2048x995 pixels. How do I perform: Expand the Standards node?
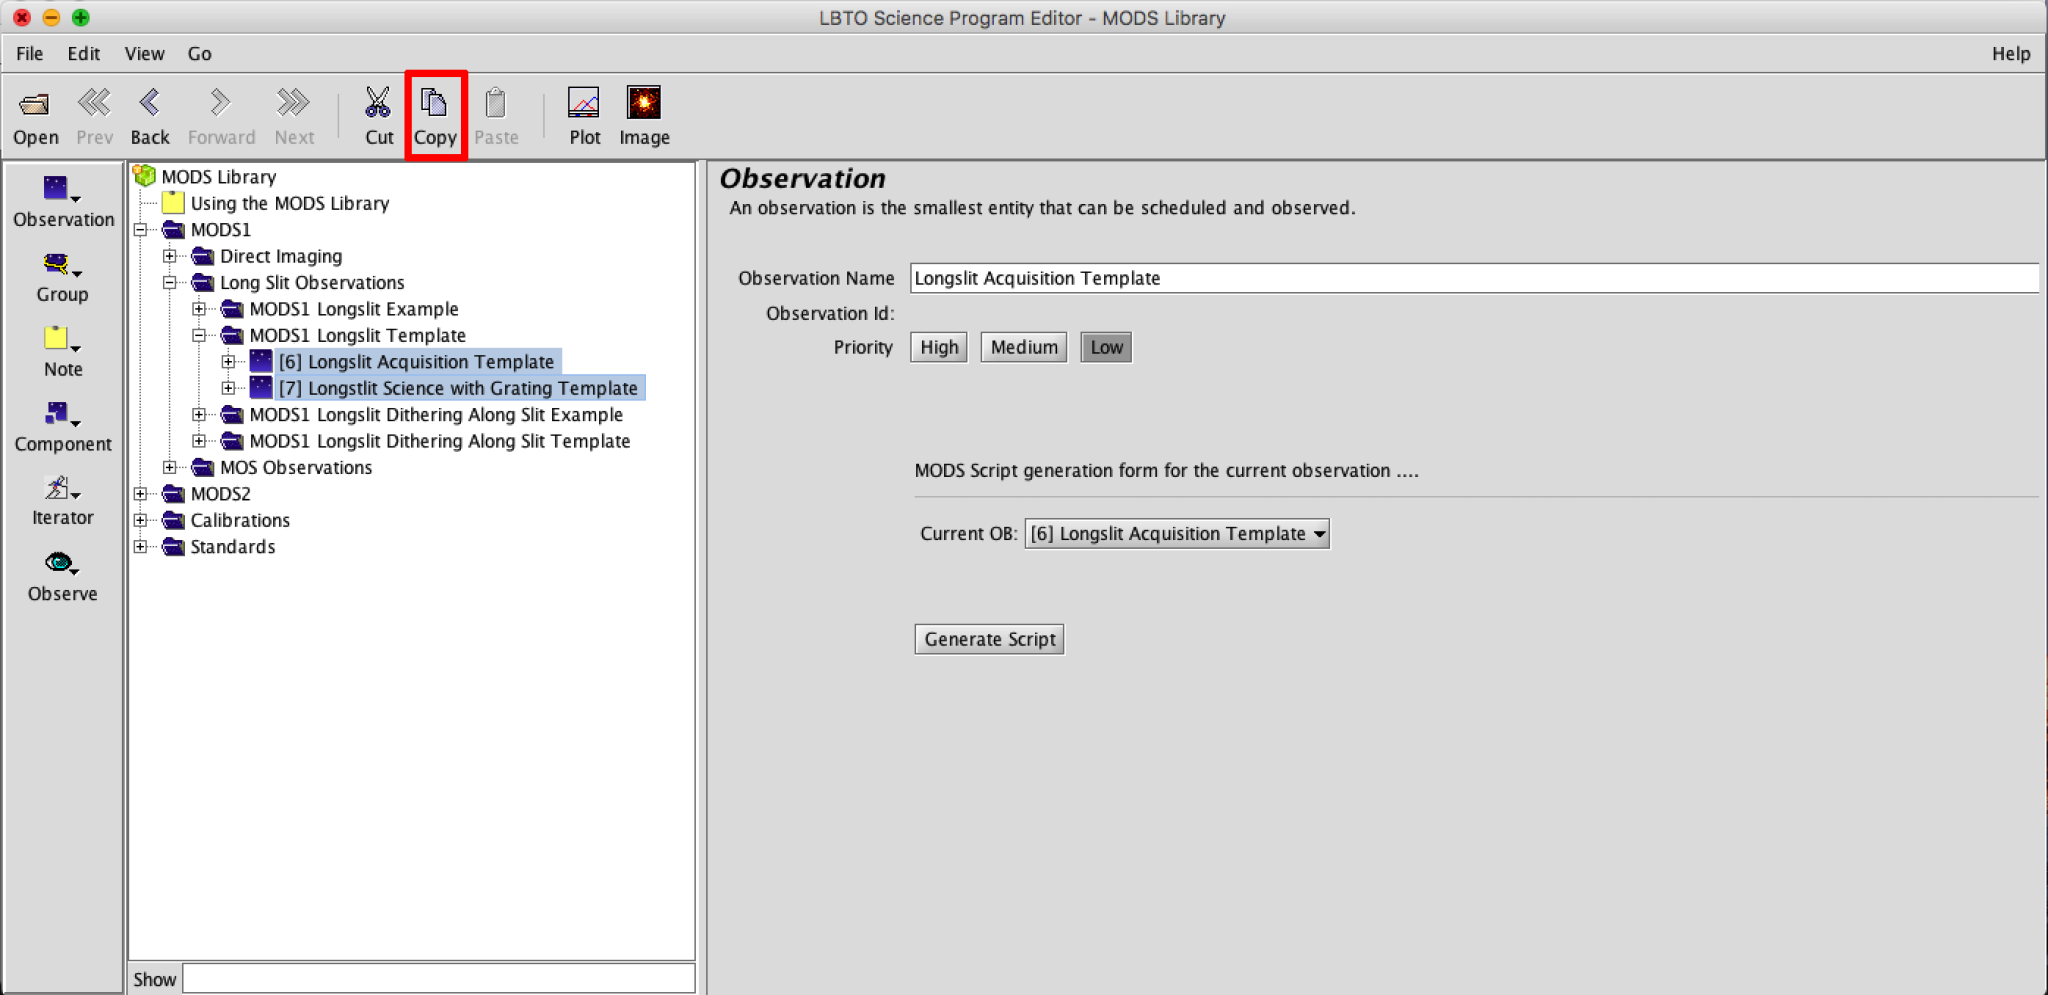coord(141,546)
